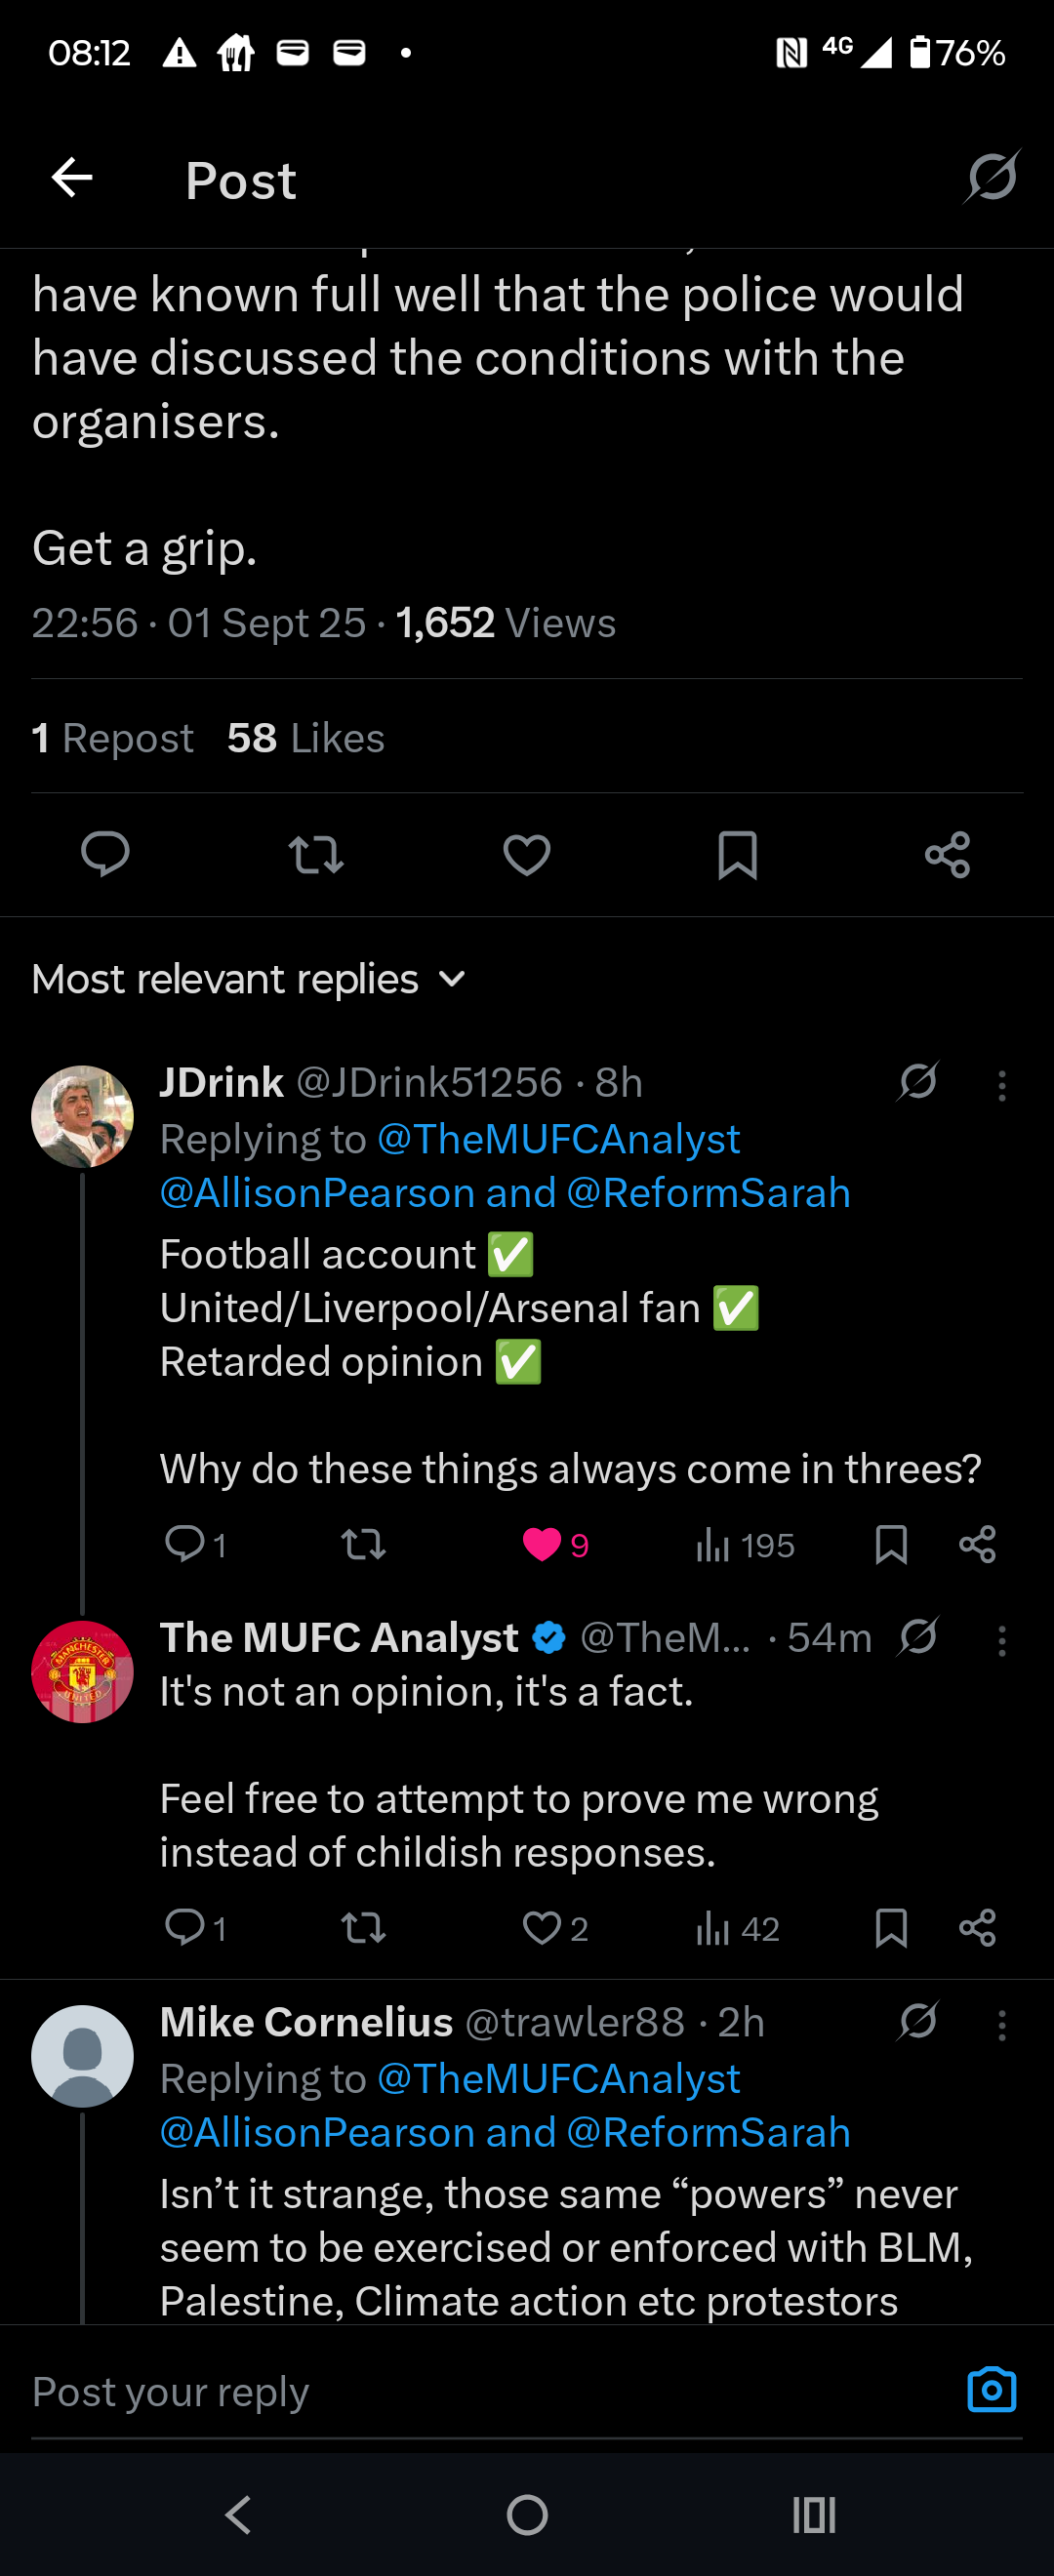Open Grok icon on Mike Cornelius reply

point(918,2020)
